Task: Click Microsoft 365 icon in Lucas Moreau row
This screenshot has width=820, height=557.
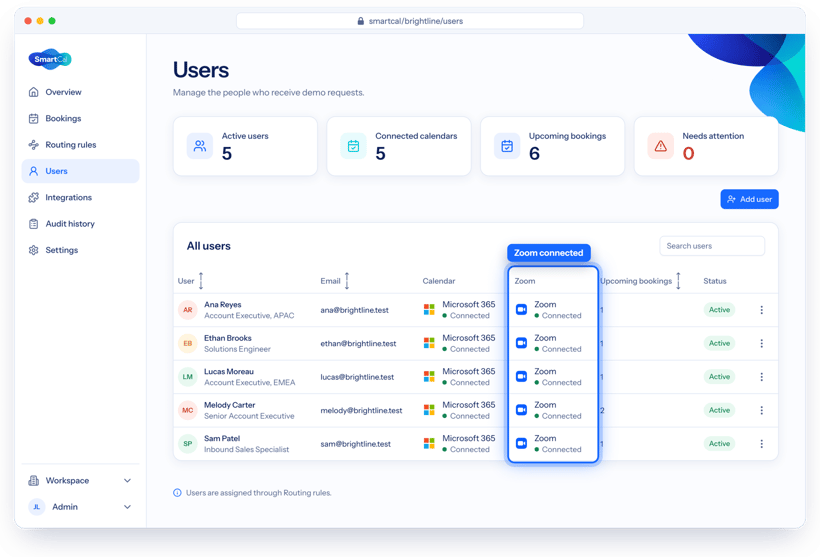Action: pyautogui.click(x=429, y=377)
